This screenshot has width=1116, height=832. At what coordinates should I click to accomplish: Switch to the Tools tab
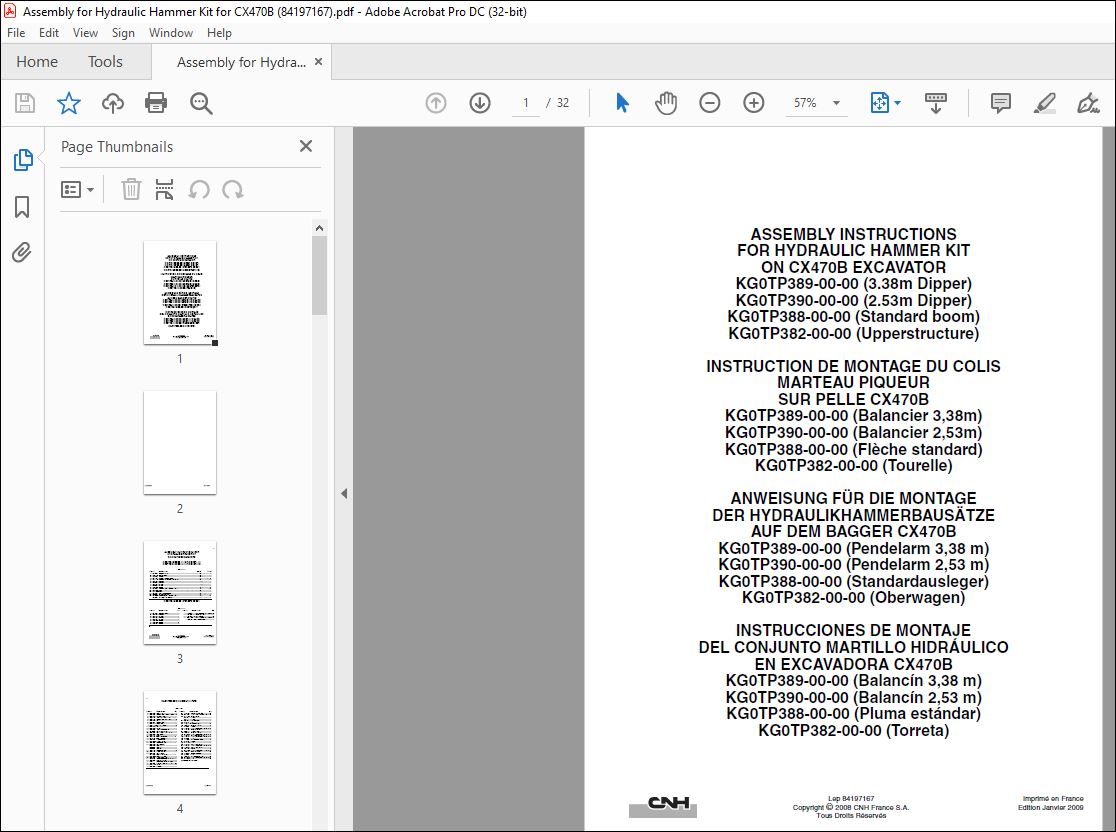pyautogui.click(x=105, y=62)
